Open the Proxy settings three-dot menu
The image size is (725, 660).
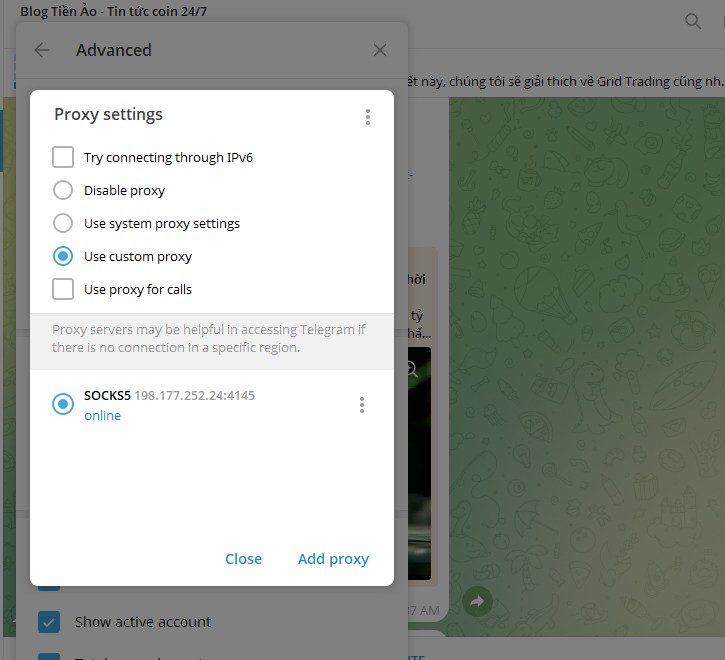pos(368,117)
